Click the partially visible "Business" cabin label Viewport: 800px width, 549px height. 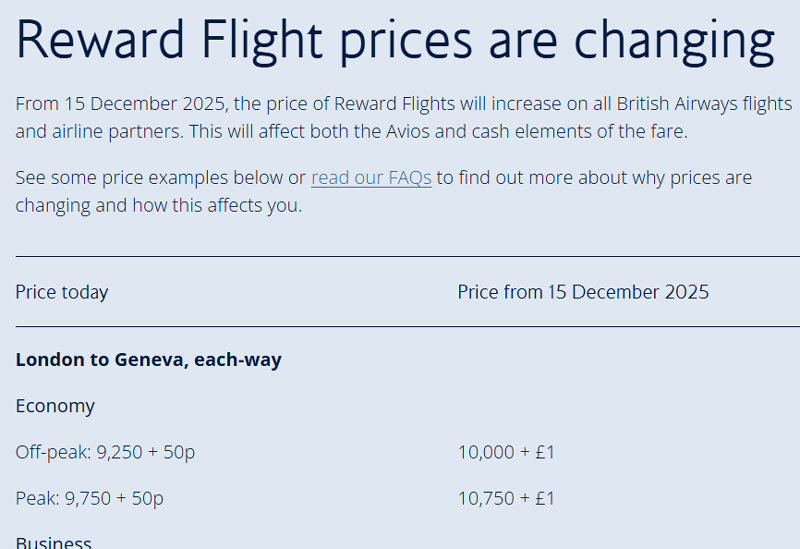tap(53, 543)
